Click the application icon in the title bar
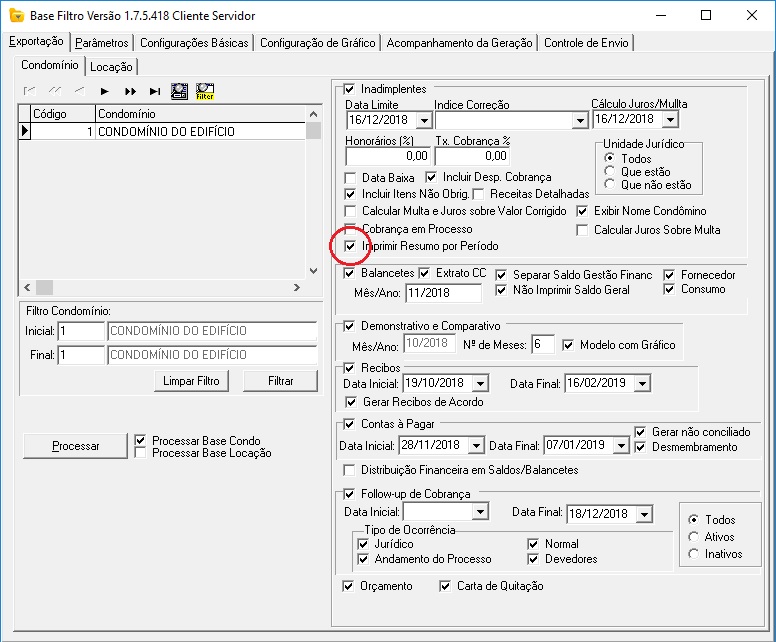Image resolution: width=776 pixels, height=642 pixels. coord(14,16)
